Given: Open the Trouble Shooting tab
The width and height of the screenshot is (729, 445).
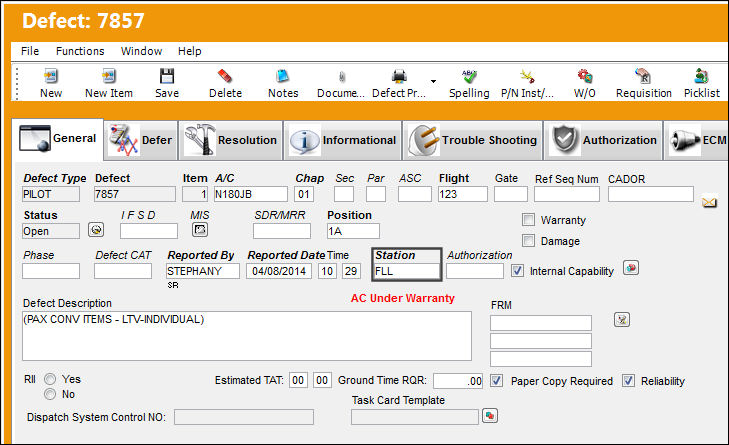Looking at the screenshot, I should pos(473,140).
